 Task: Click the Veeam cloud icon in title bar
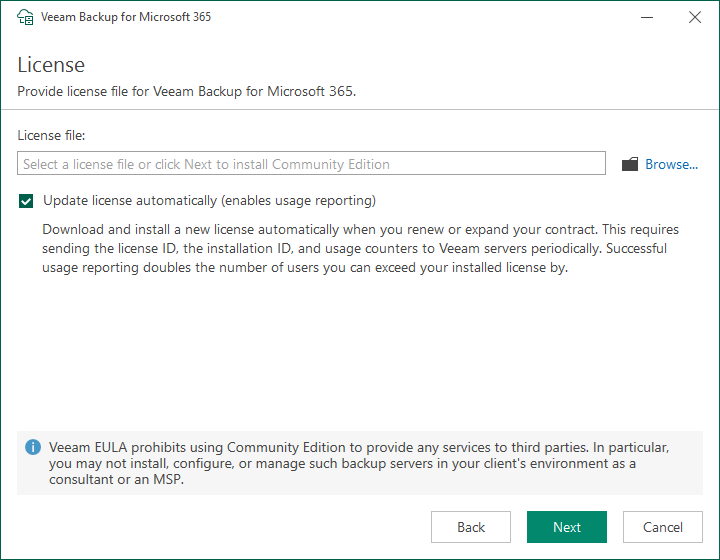25,17
